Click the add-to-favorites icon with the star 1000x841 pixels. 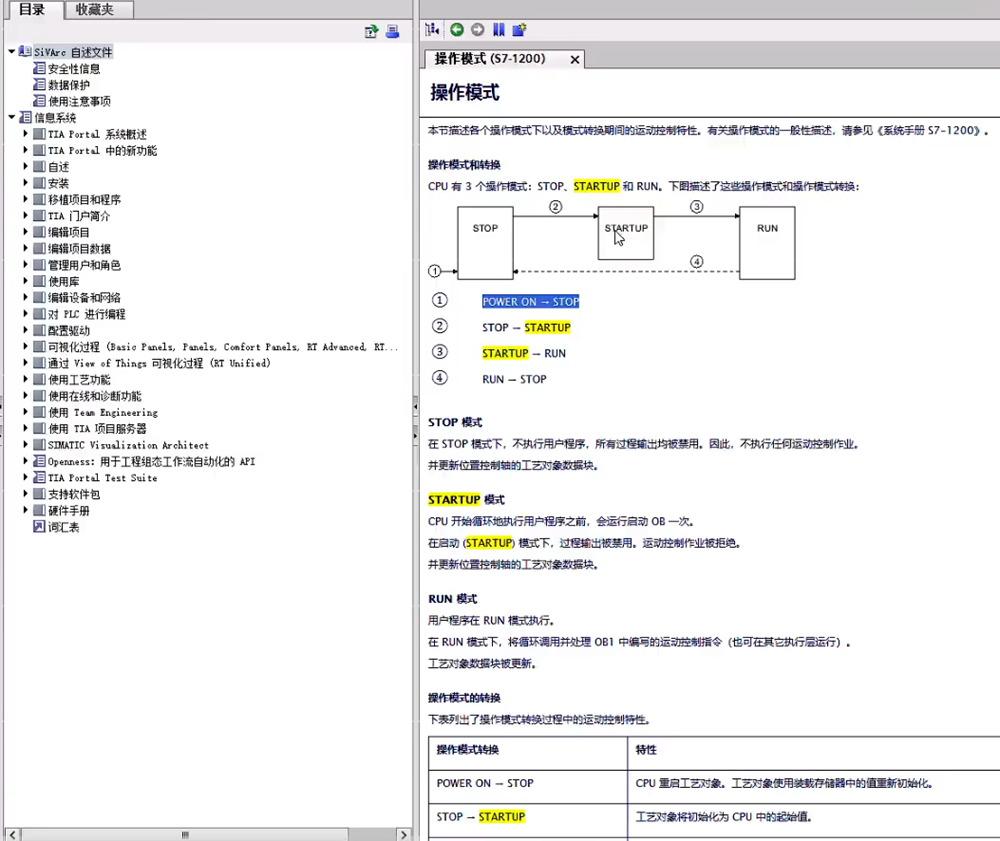(519, 30)
